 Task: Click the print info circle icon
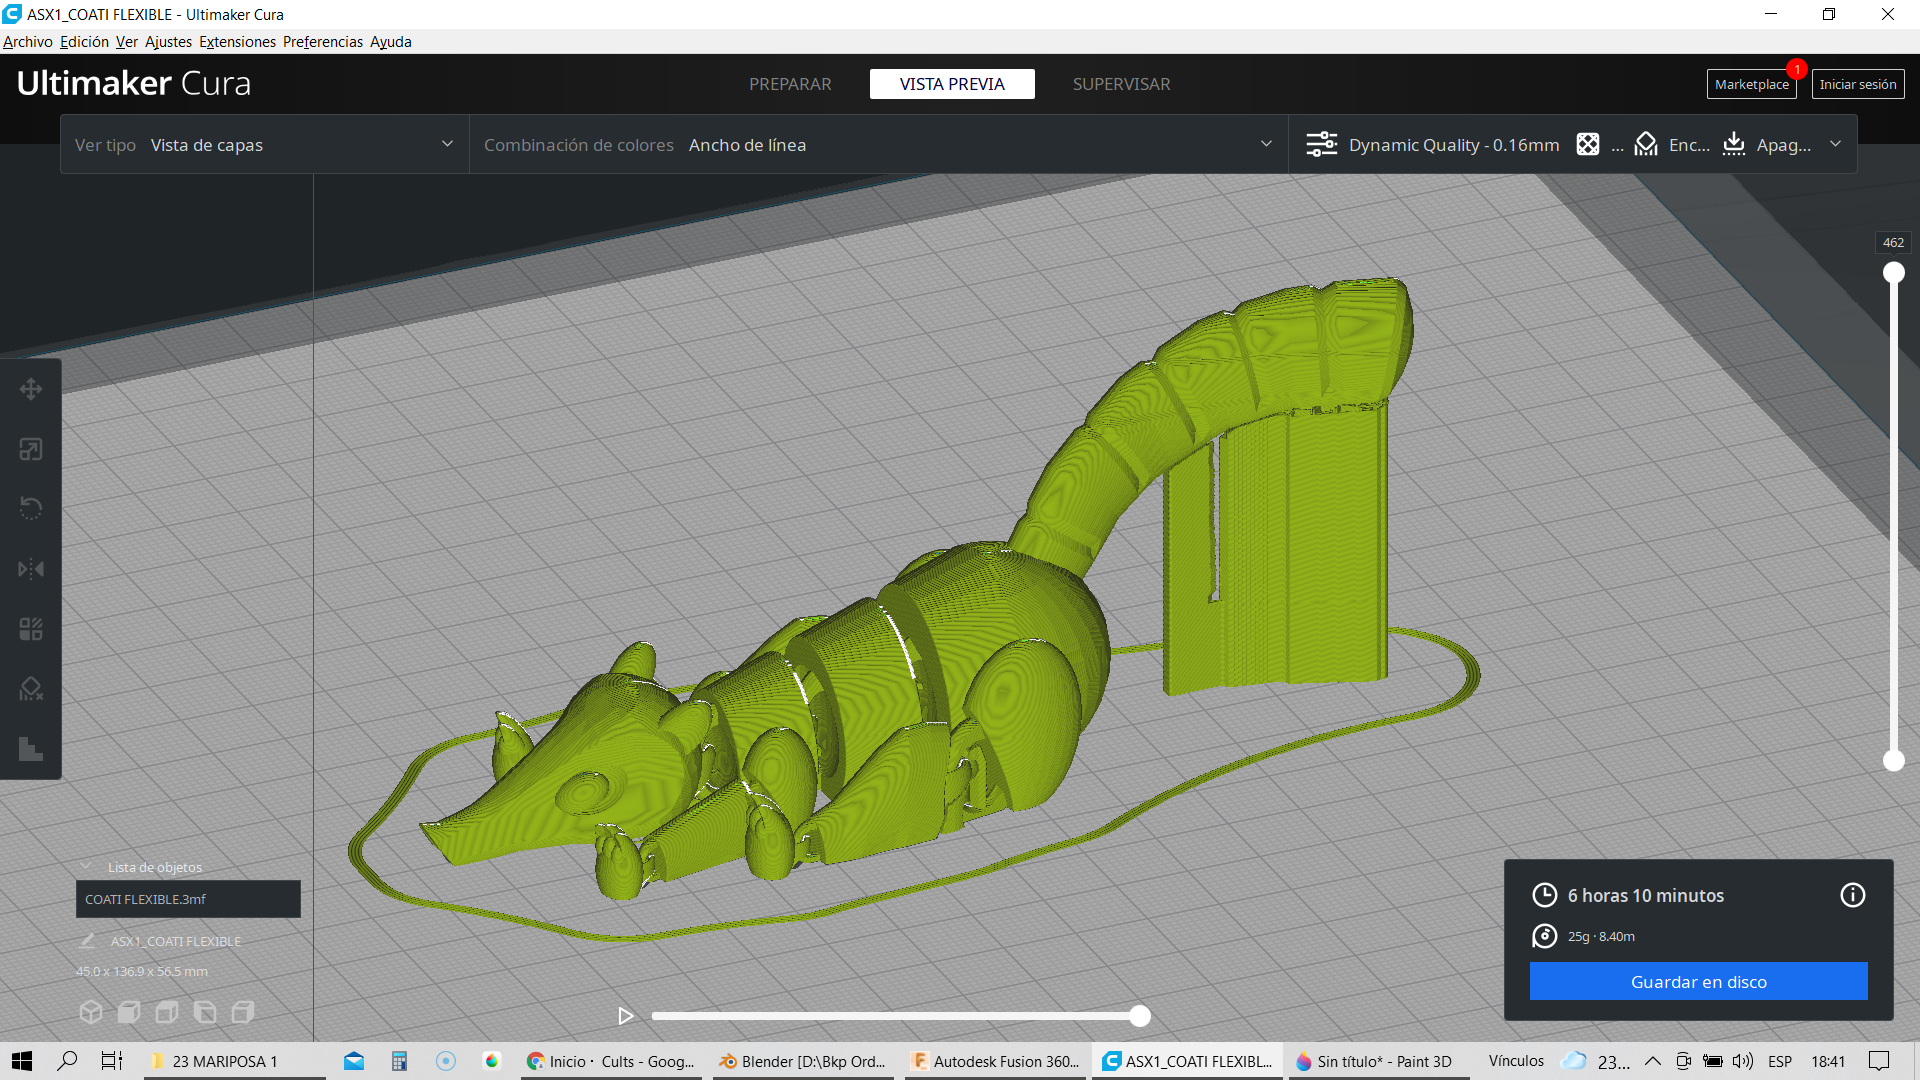(x=1852, y=895)
